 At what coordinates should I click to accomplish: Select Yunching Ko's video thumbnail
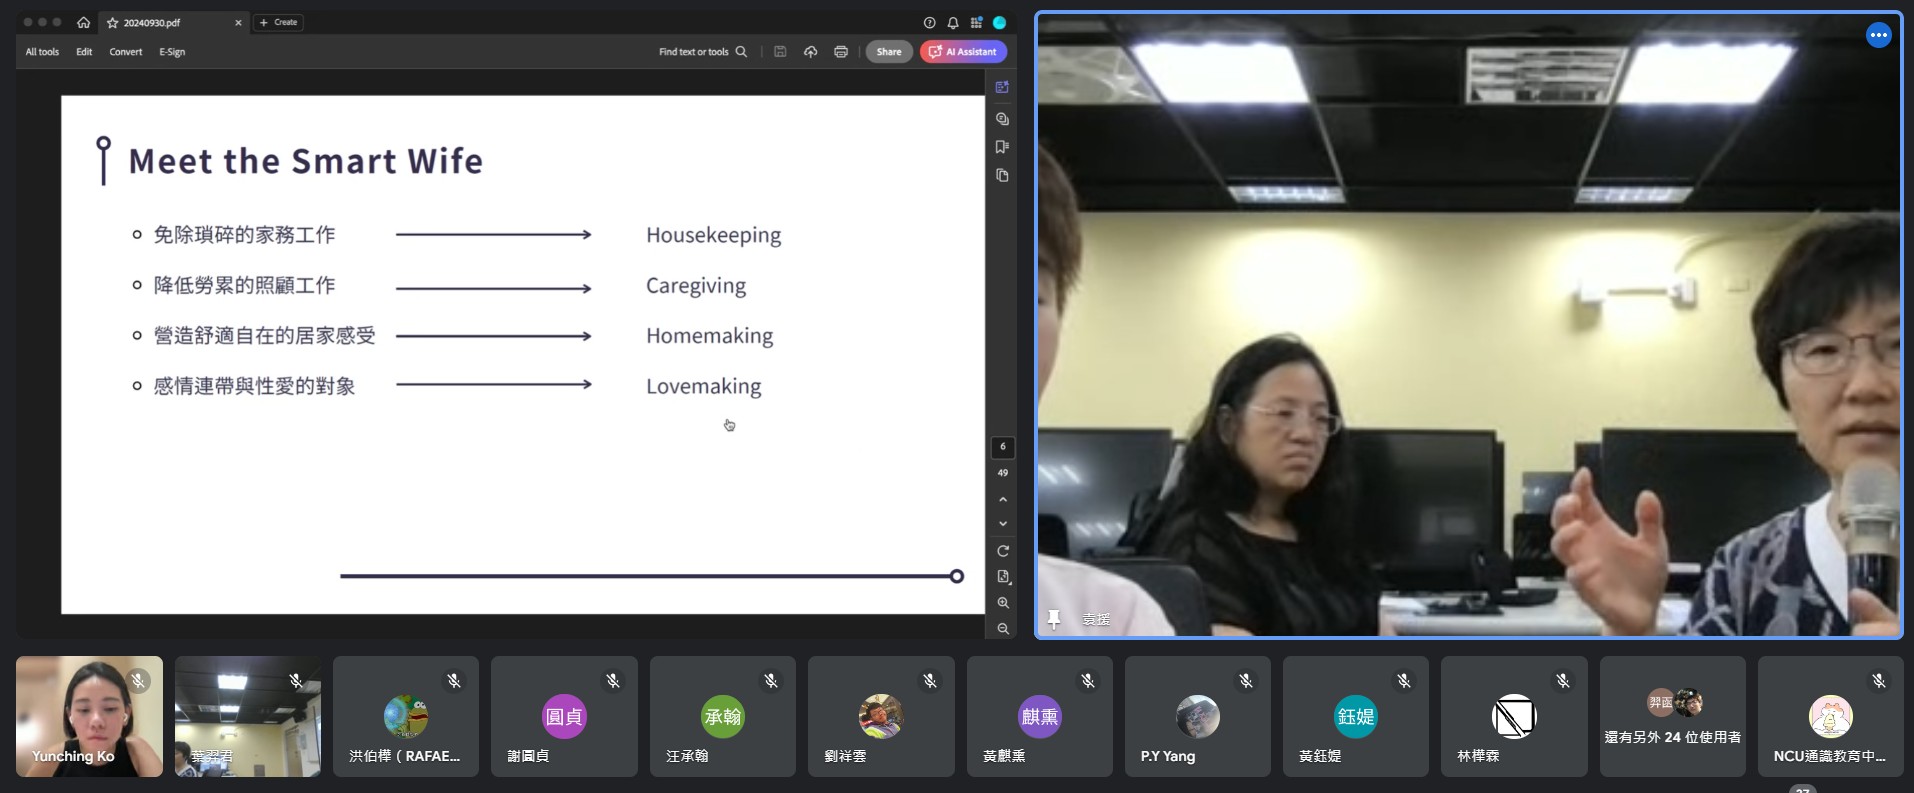tap(89, 716)
